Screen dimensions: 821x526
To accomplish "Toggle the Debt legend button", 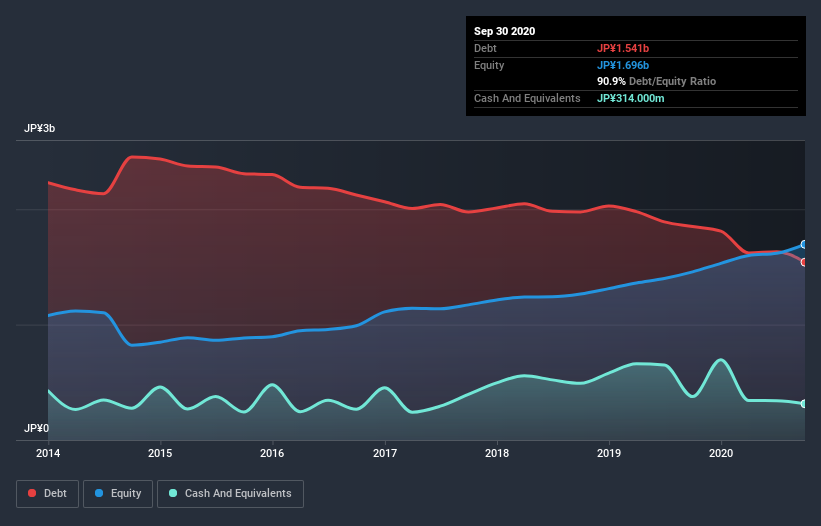I will point(48,494).
